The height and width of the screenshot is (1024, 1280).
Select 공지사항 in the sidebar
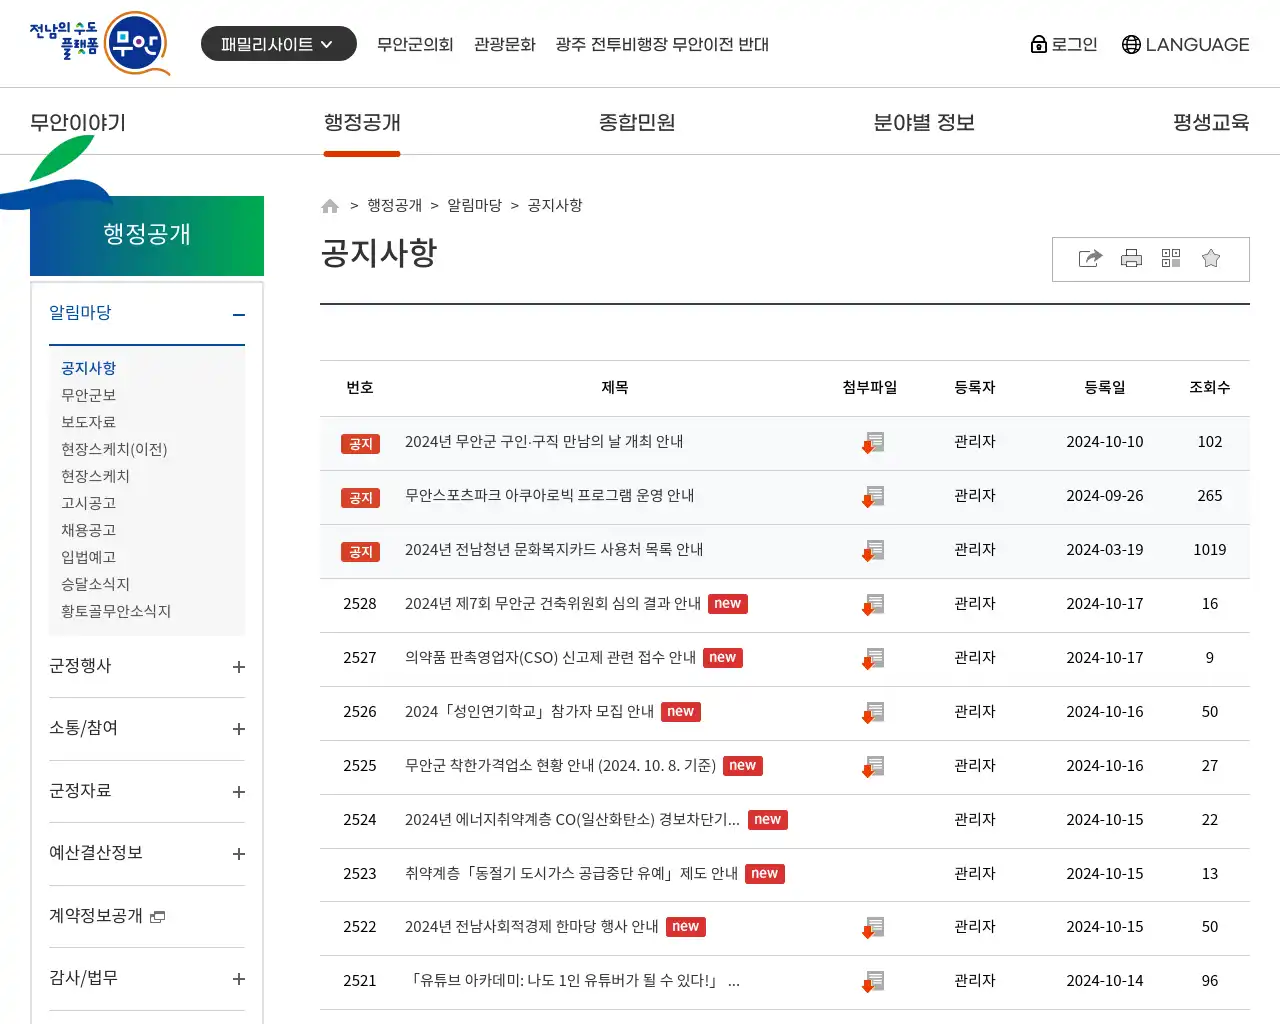click(89, 368)
